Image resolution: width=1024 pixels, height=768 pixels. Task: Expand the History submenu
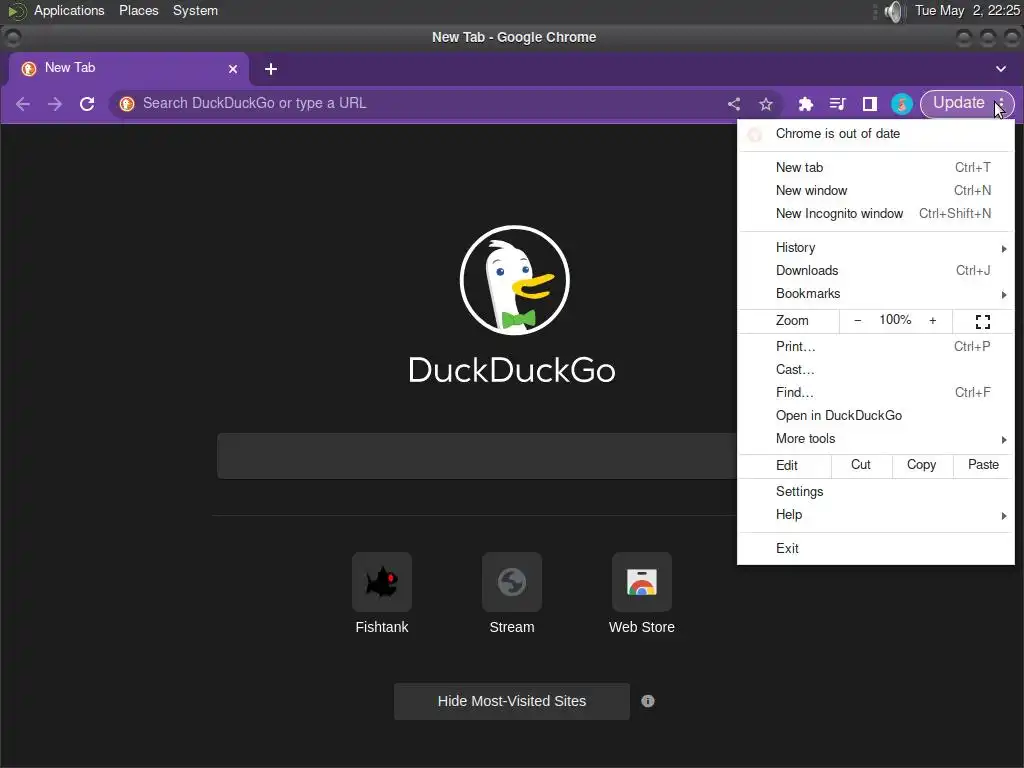(876, 248)
